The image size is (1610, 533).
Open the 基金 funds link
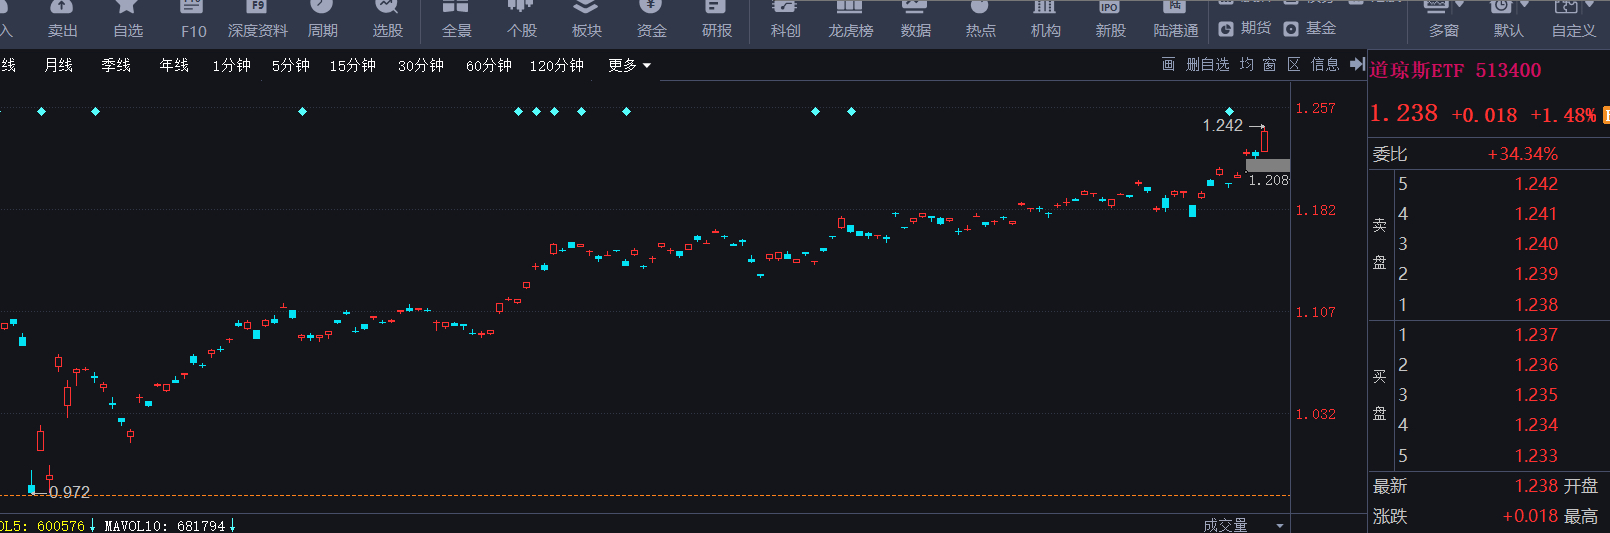pos(1310,28)
